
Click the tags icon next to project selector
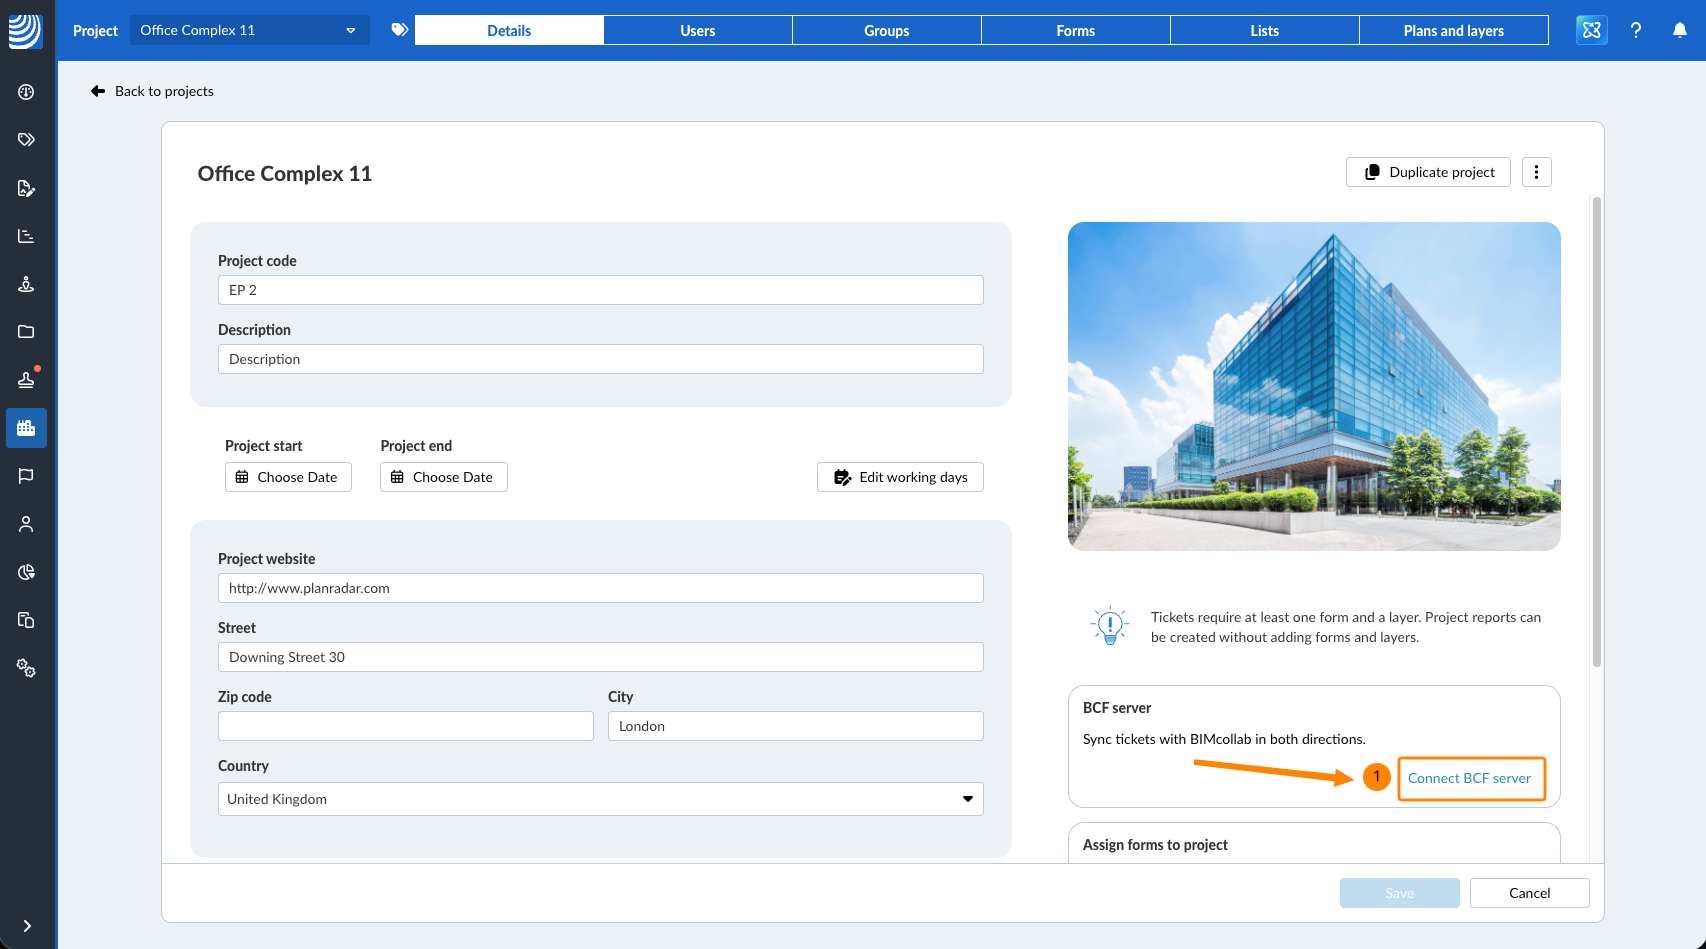pos(399,30)
